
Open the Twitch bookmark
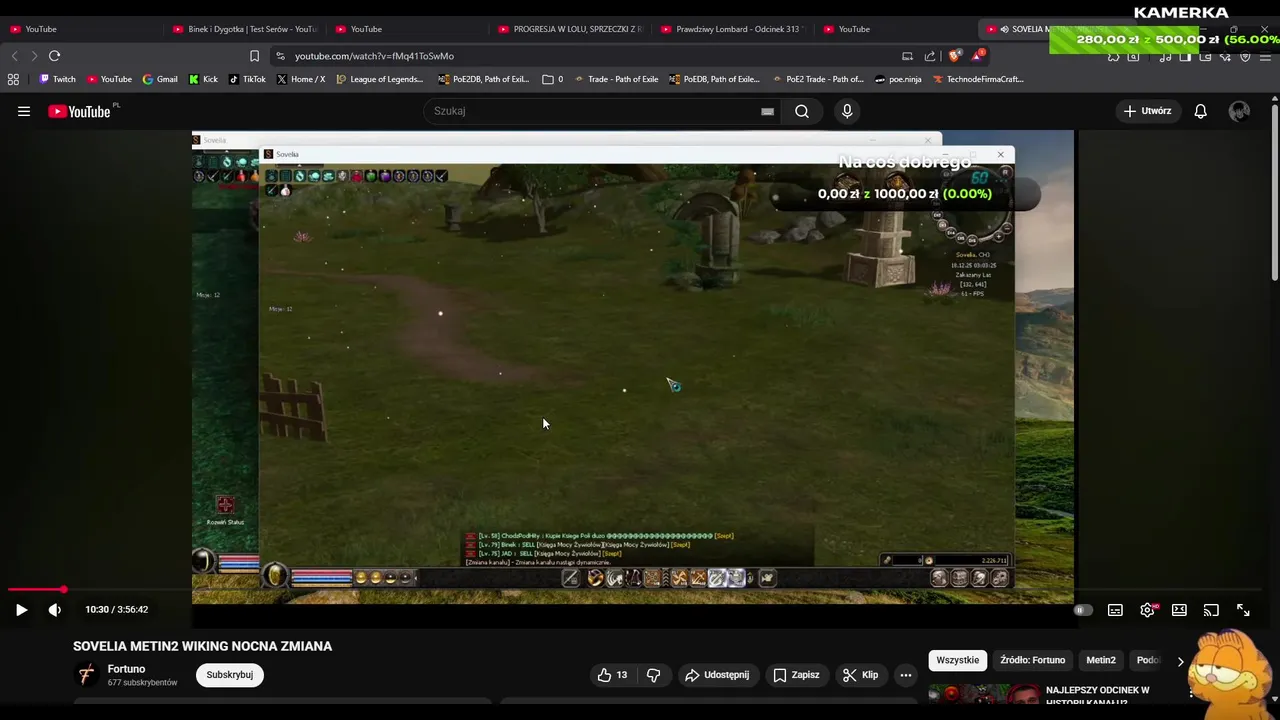pos(57,79)
